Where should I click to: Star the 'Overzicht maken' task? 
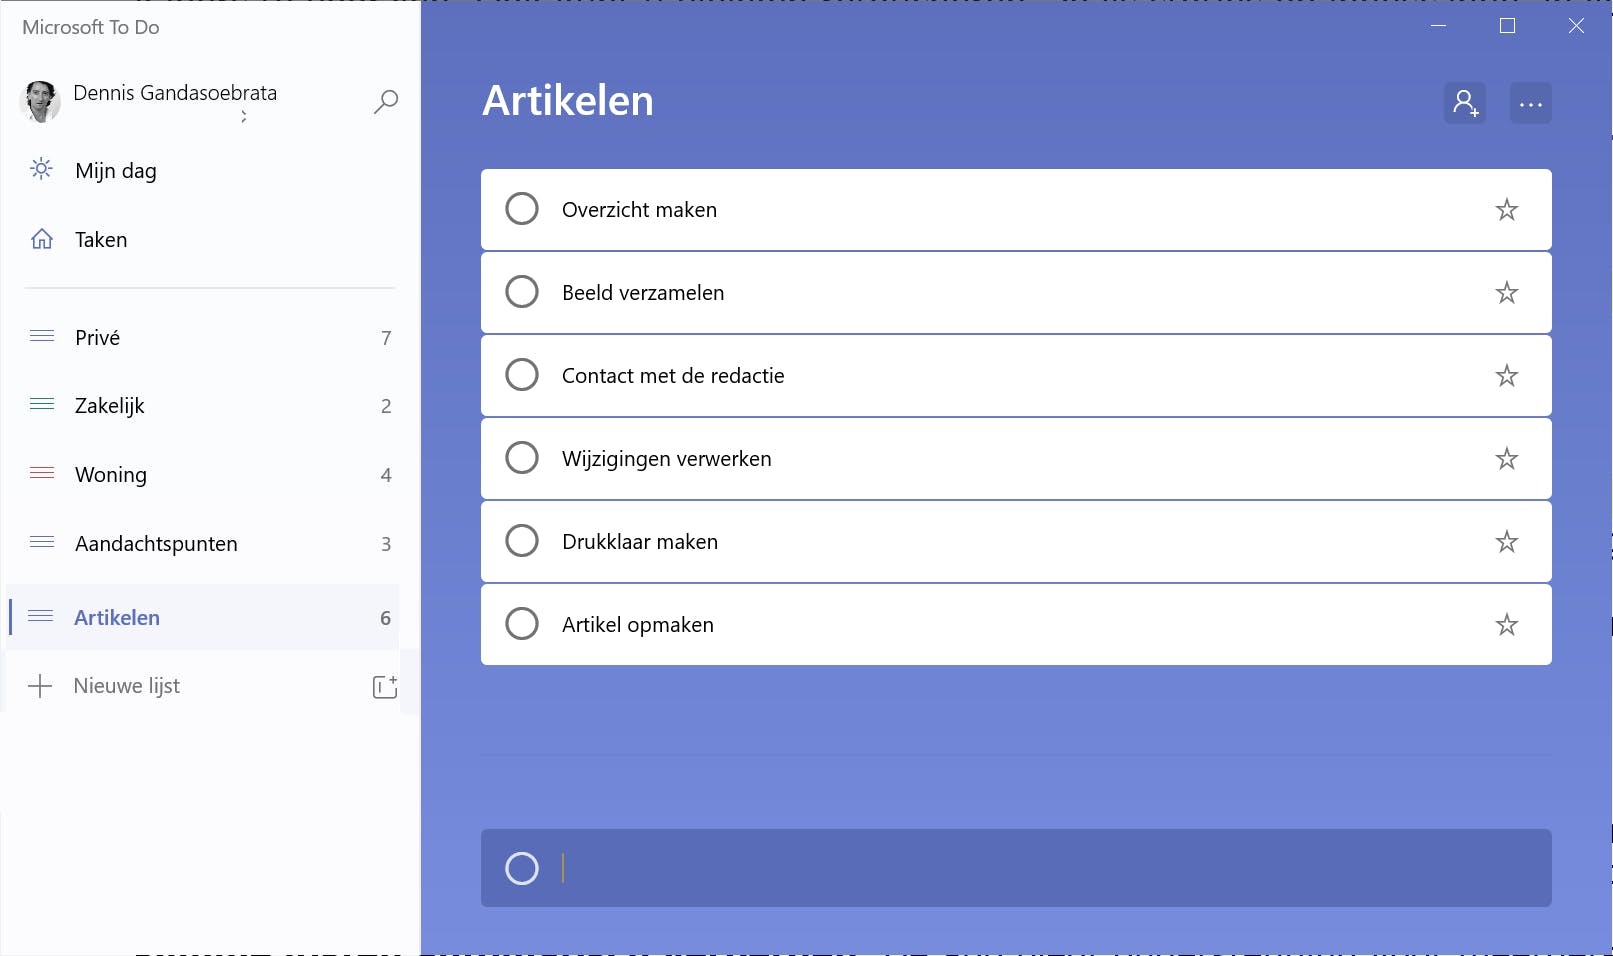pos(1506,210)
